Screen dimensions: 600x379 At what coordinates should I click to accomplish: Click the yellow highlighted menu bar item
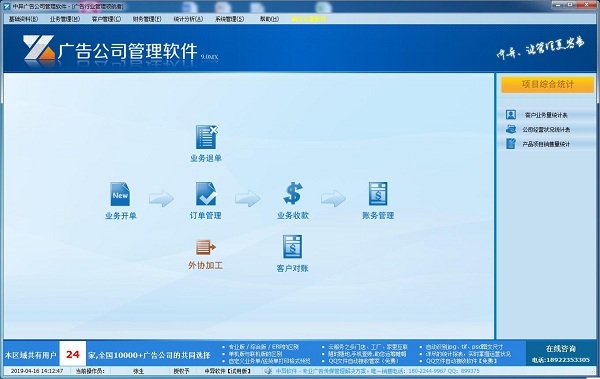(x=308, y=19)
